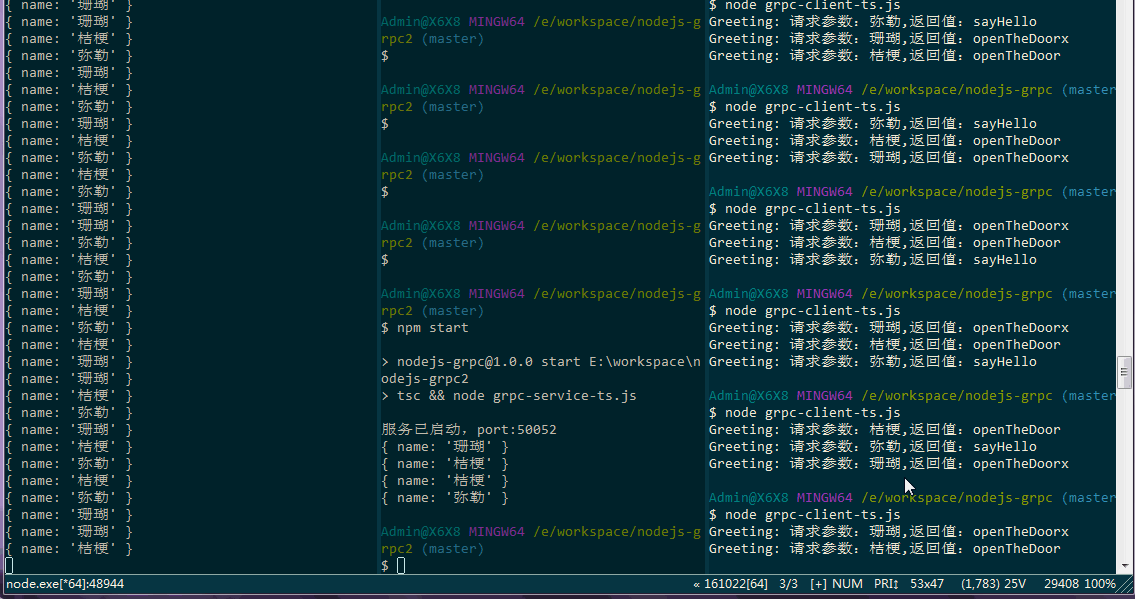Open a new console with the [+] status bar button
This screenshot has width=1135, height=599.
click(821, 584)
